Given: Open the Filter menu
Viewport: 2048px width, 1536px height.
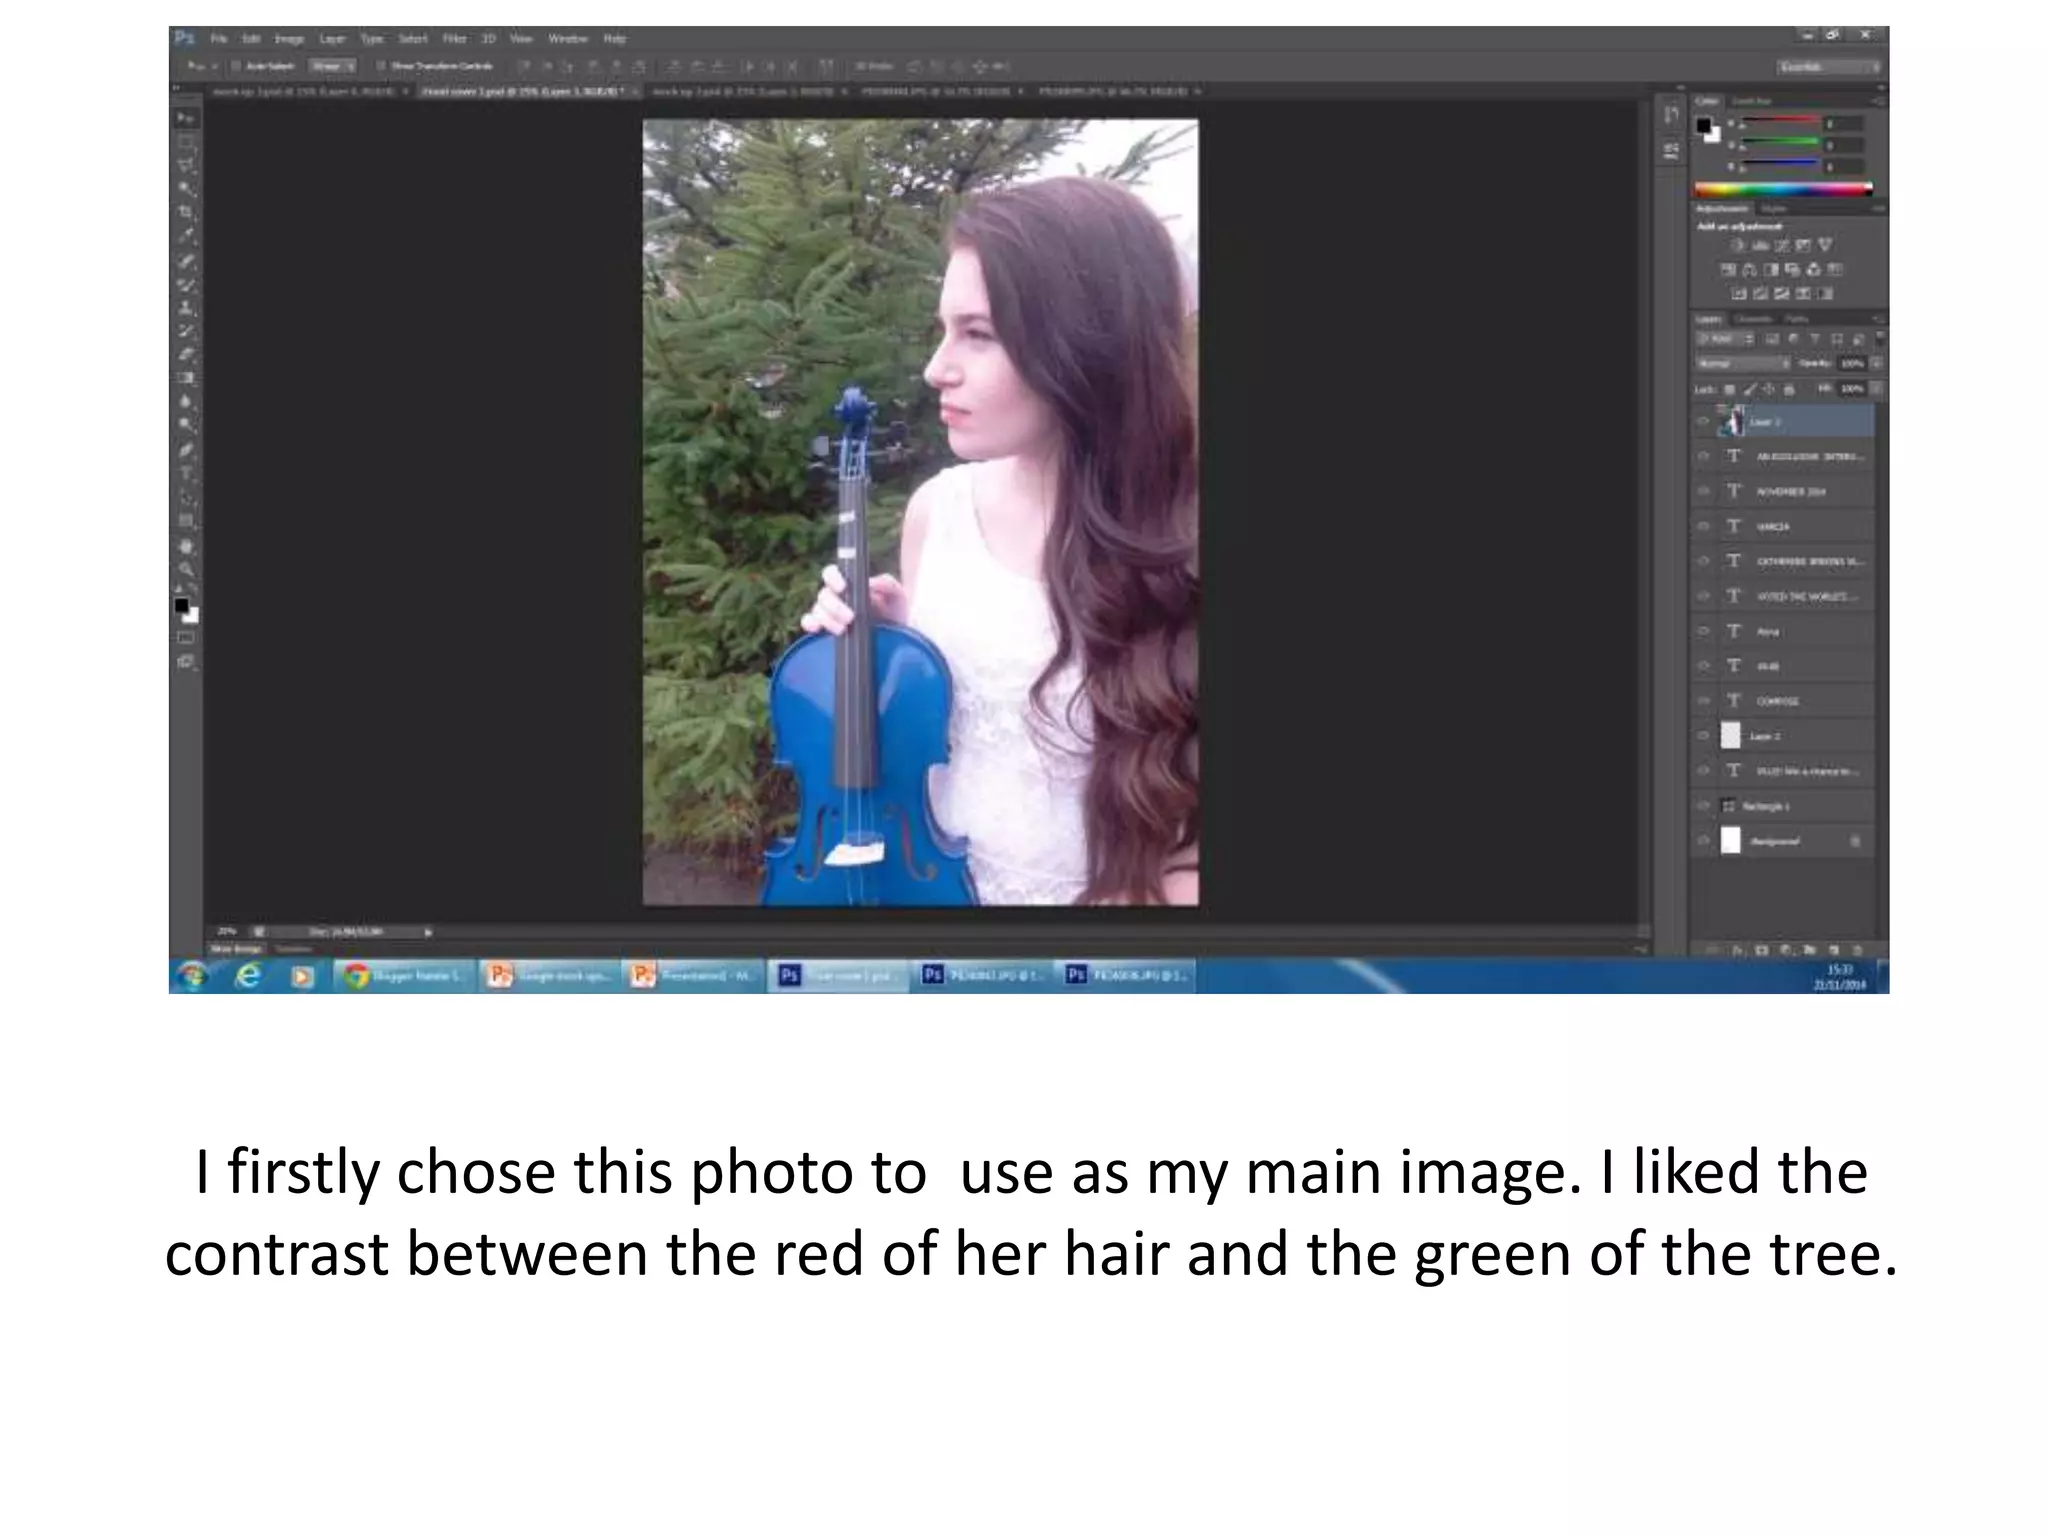Looking at the screenshot, I should click(455, 38).
